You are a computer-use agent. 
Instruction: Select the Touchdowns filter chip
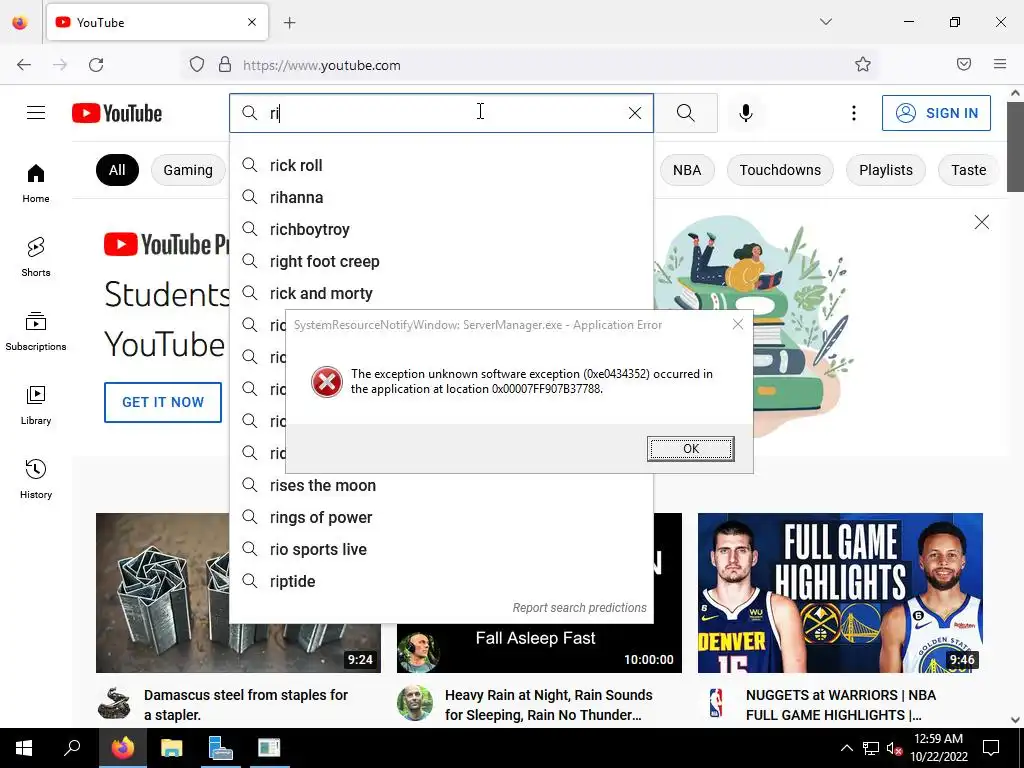(780, 170)
